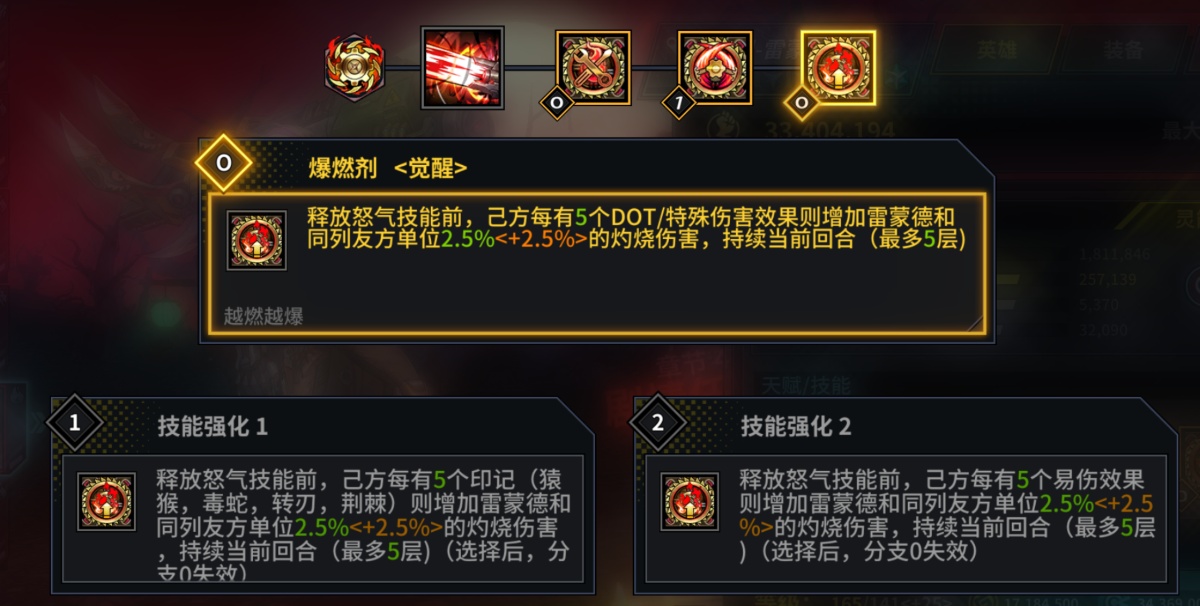Click the 爆燃剂 resize corner at bottom right
The height and width of the screenshot is (606, 1200).
tap(974, 322)
